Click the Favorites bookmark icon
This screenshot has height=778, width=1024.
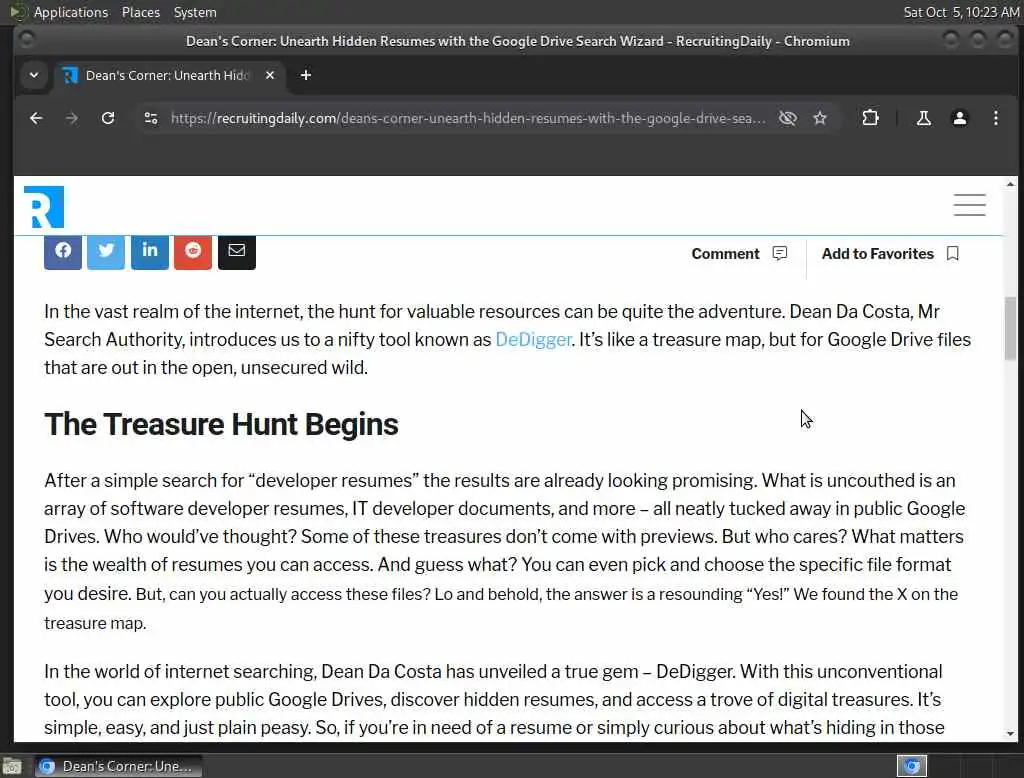[x=953, y=253]
